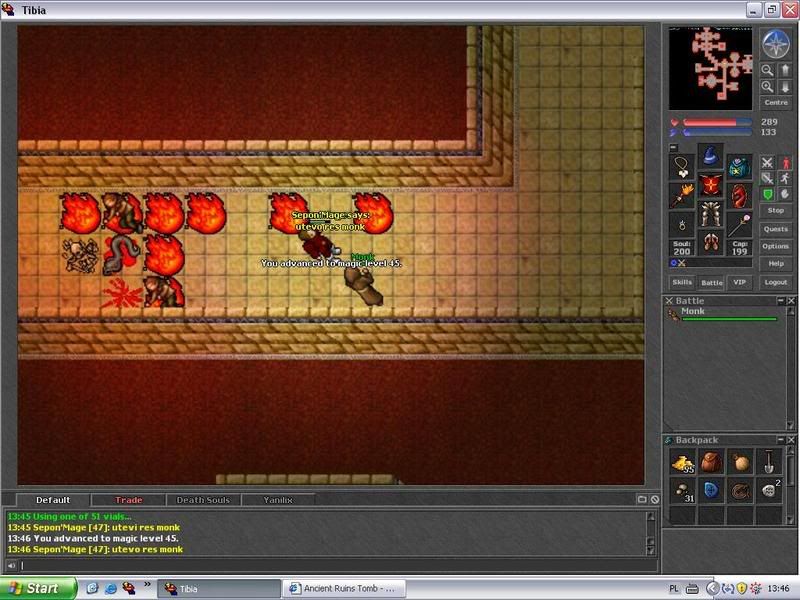Click the Backpack parent container icon

tap(668, 440)
